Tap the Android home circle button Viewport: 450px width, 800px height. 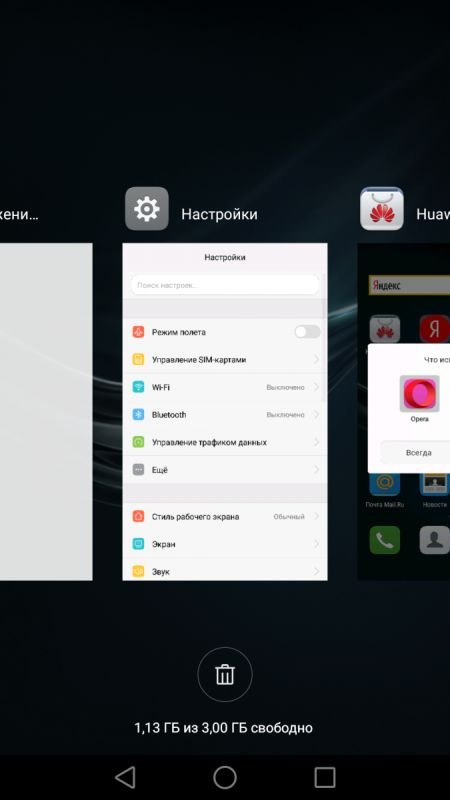[x=224, y=778]
